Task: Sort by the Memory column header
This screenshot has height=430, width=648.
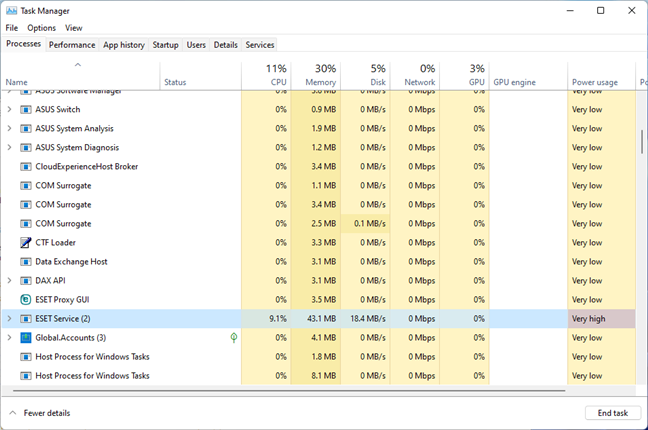Action: point(316,76)
